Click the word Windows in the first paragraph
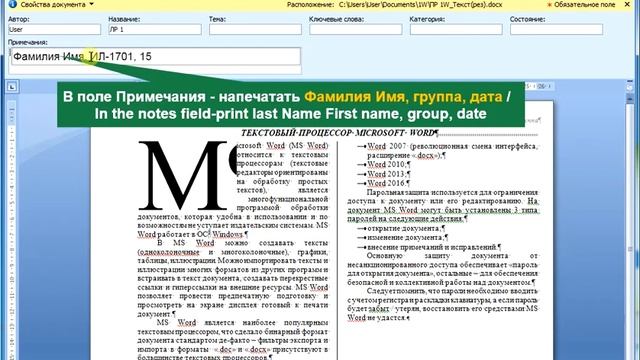The image size is (640, 360). point(228,234)
